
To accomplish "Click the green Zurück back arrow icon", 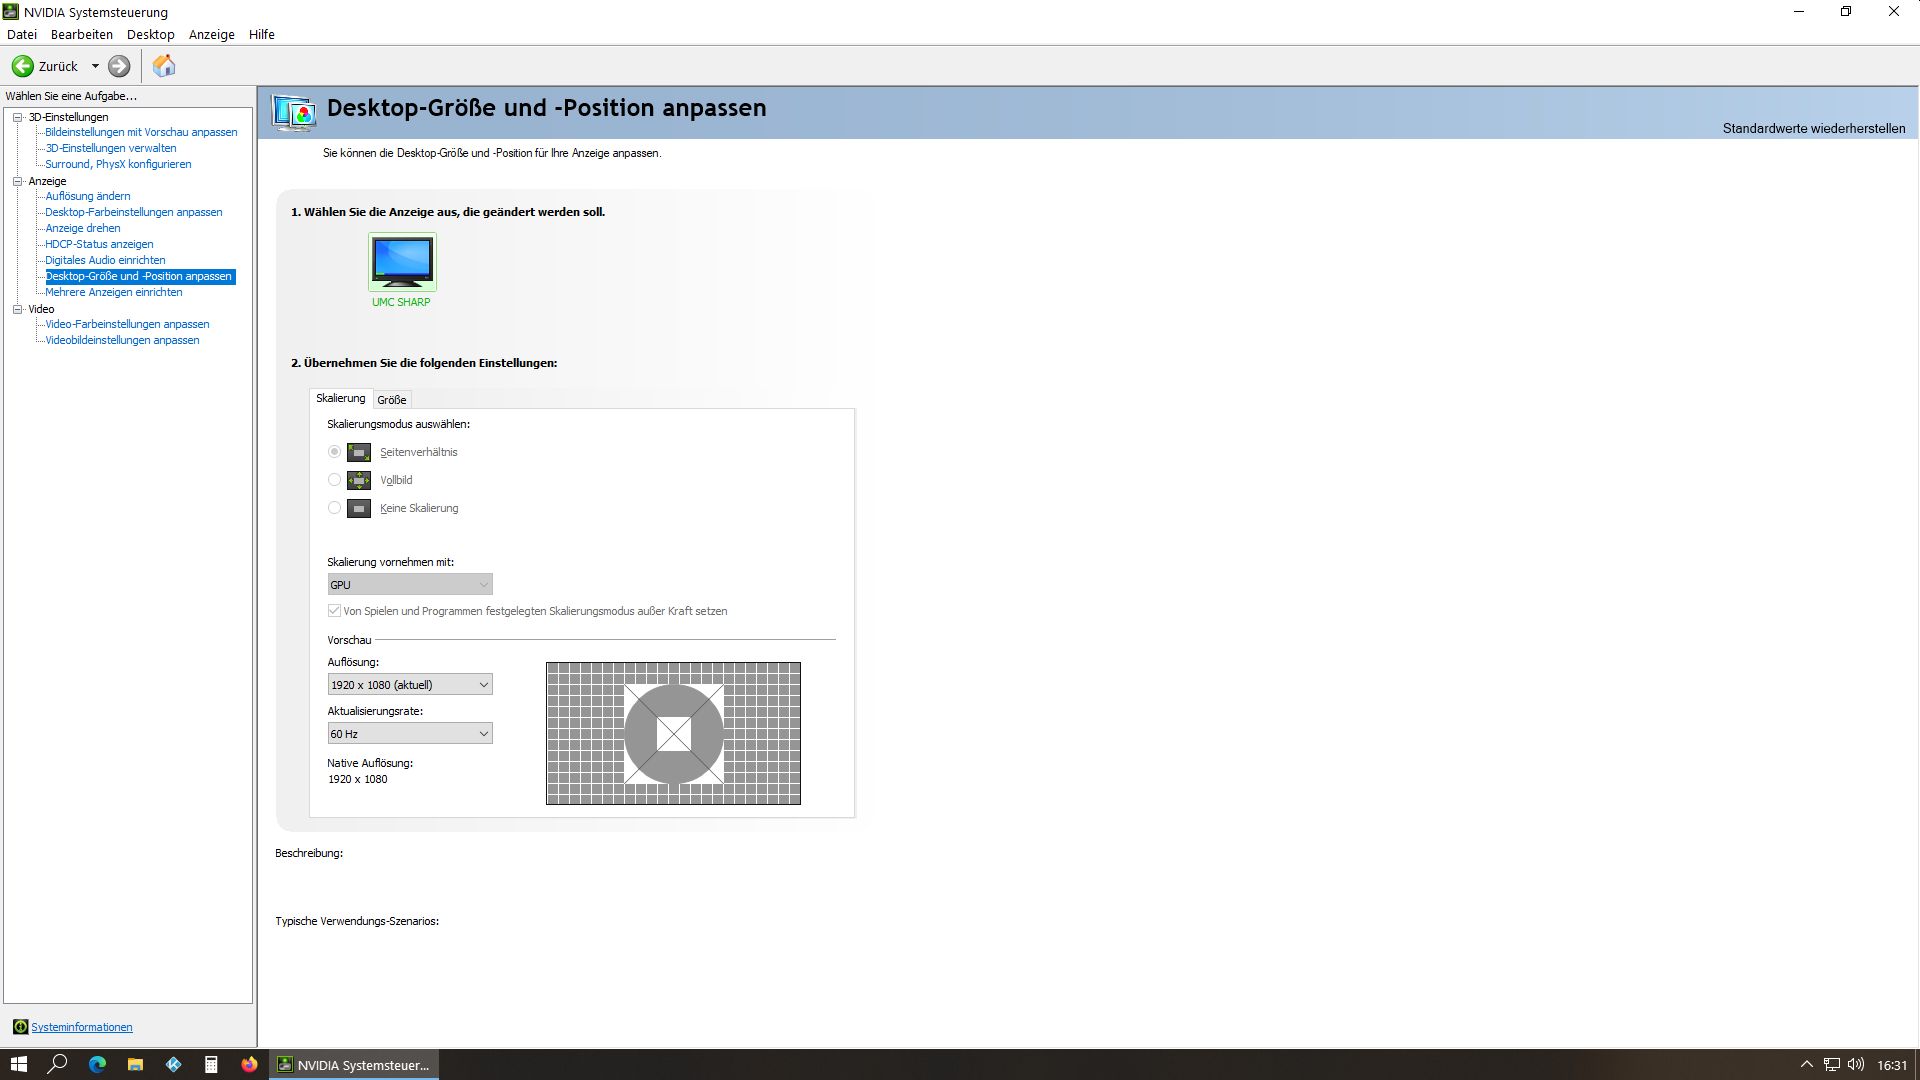I will click(22, 66).
